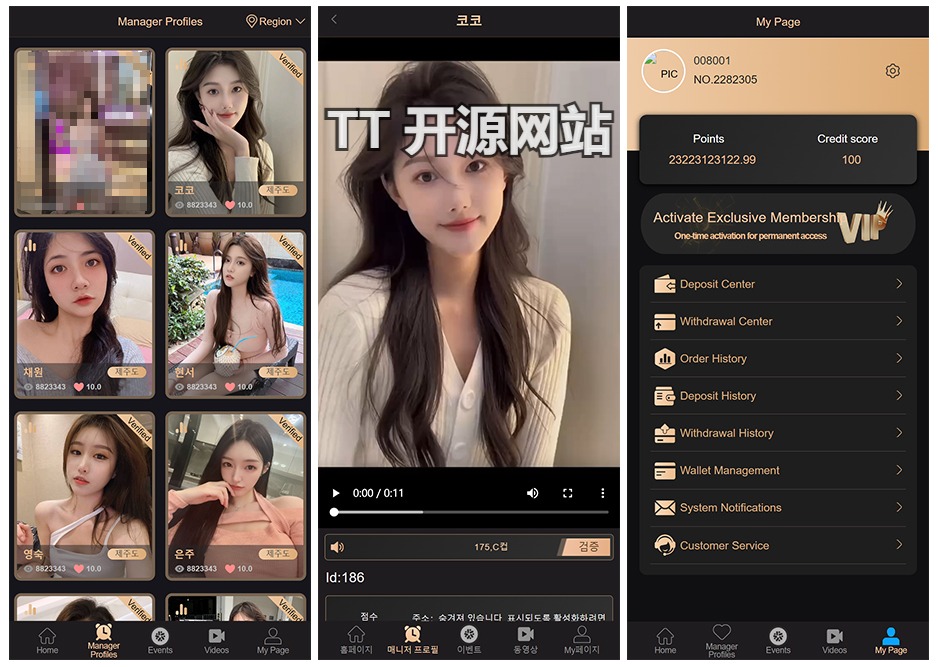Screen dimensions: 938x667
Task: Open Events tab on My Page screen
Action: [x=778, y=641]
